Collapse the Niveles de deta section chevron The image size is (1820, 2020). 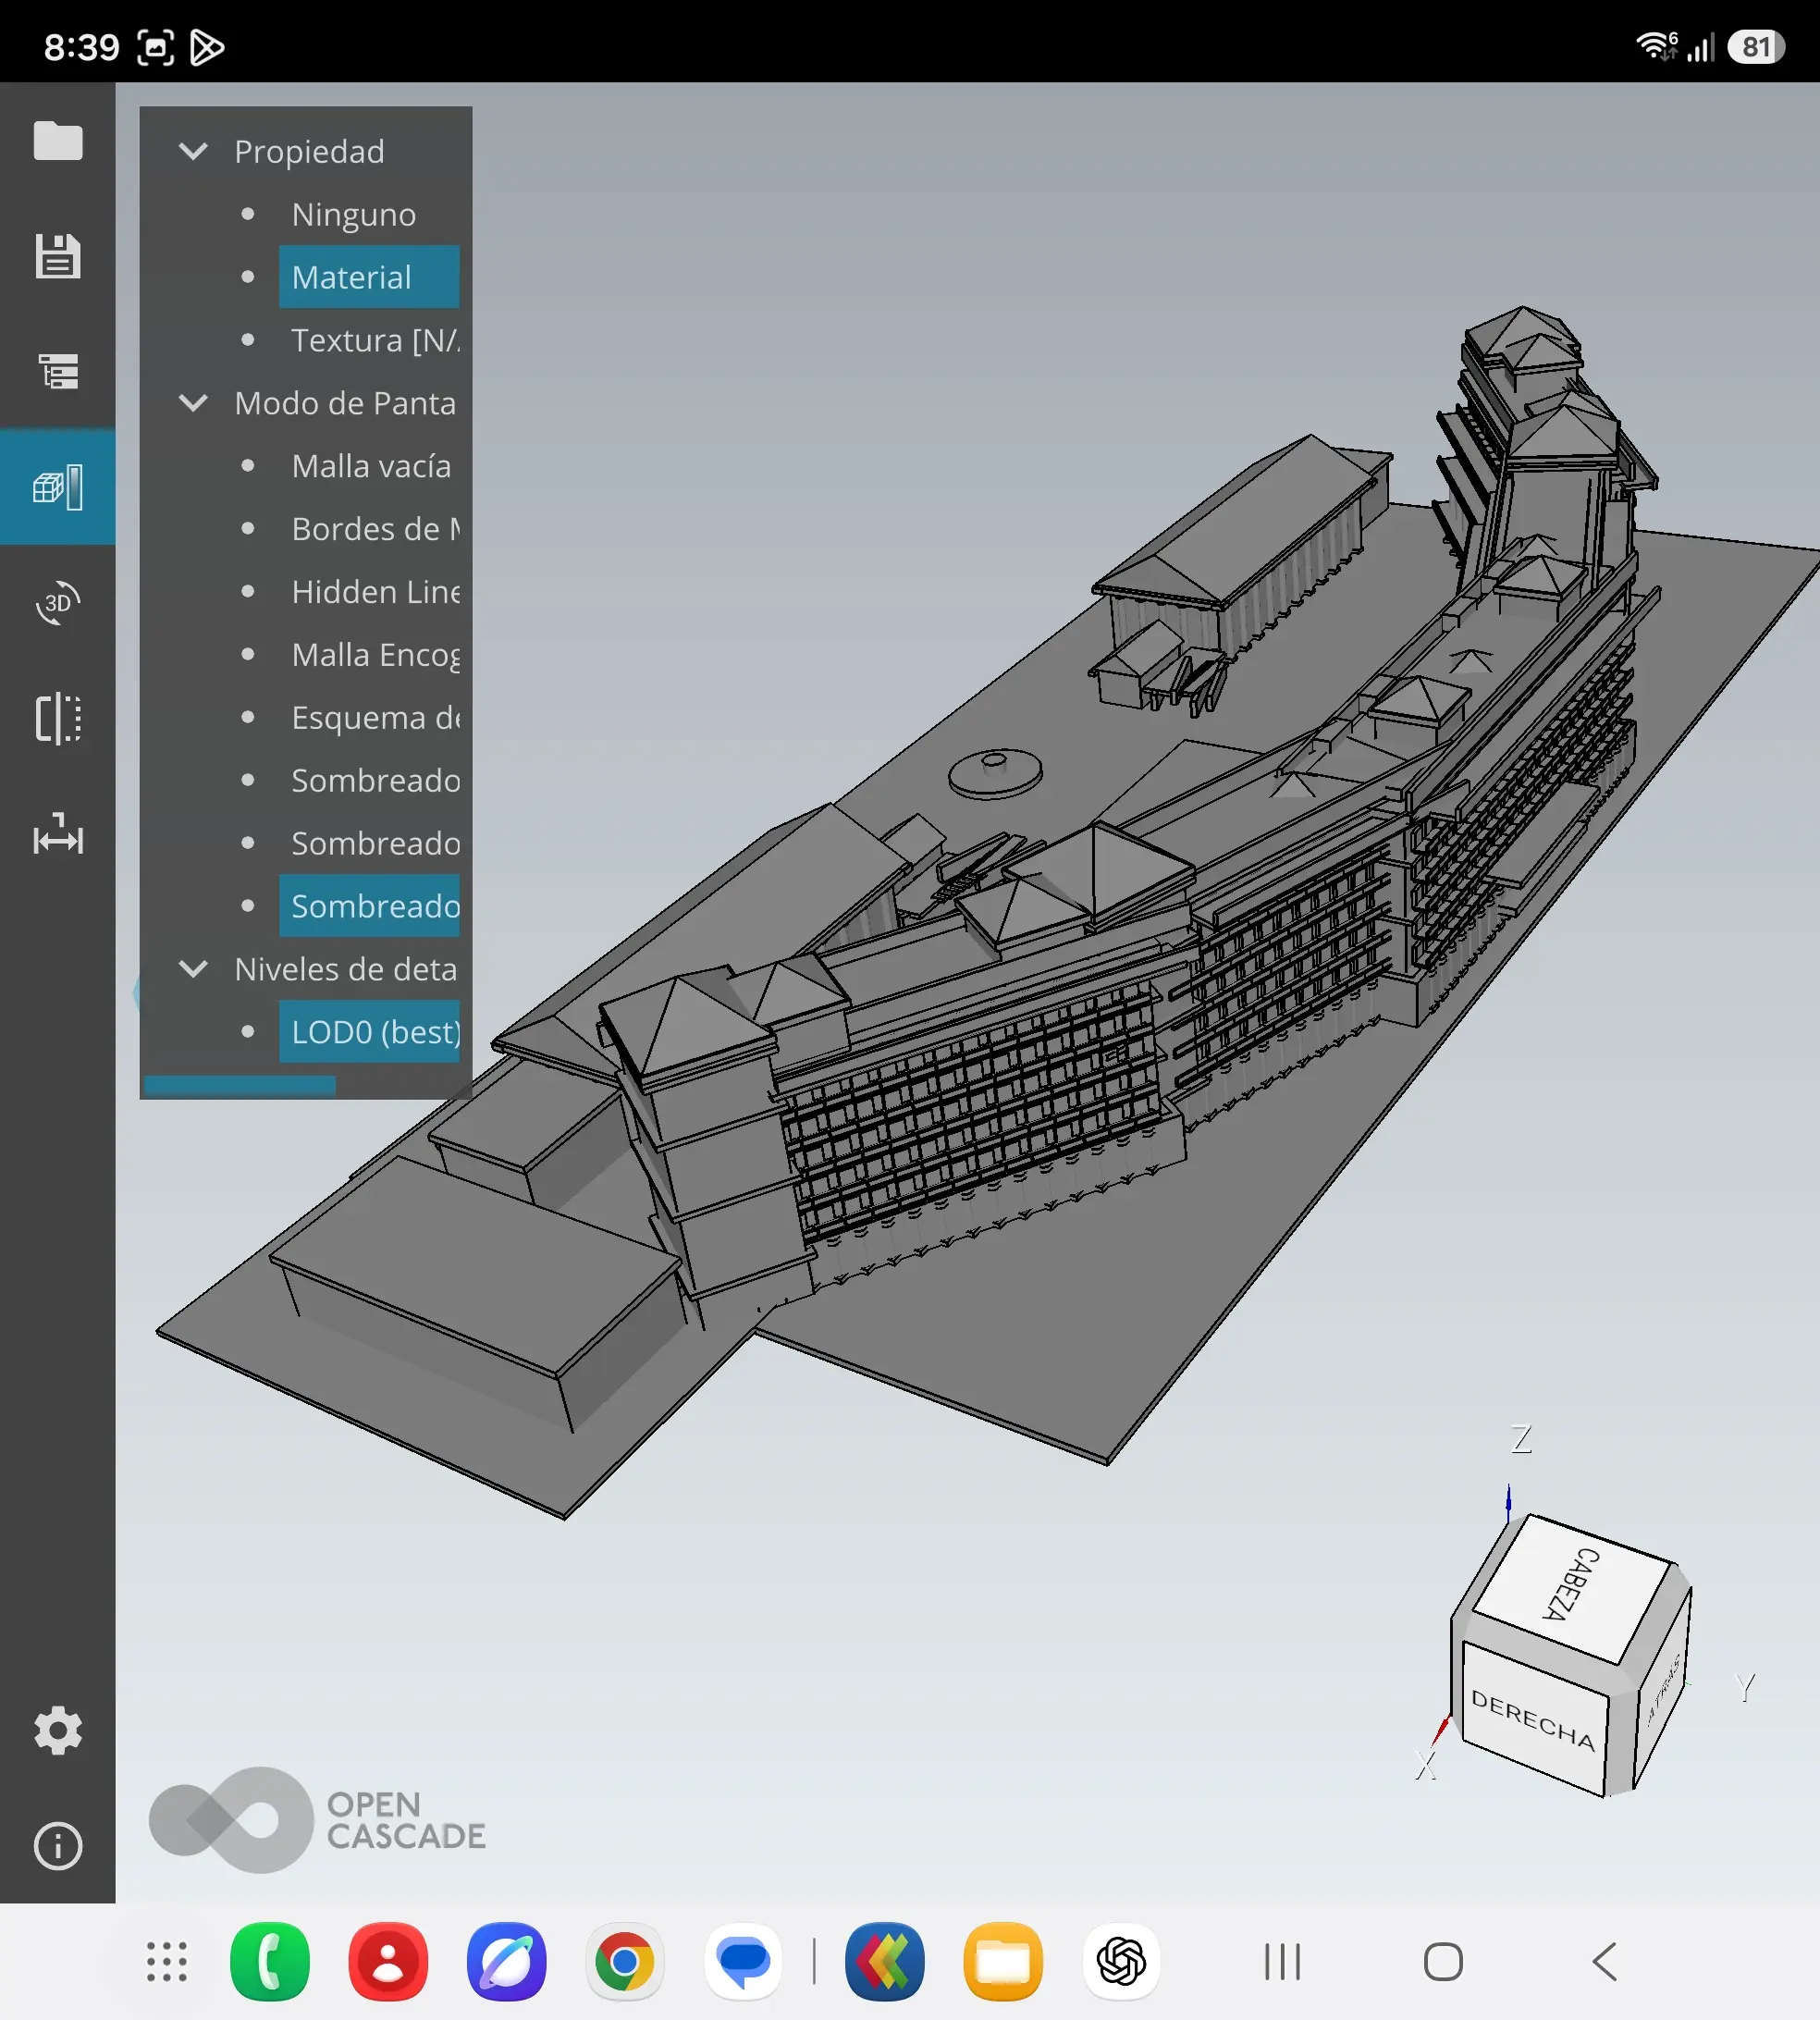(x=193, y=969)
